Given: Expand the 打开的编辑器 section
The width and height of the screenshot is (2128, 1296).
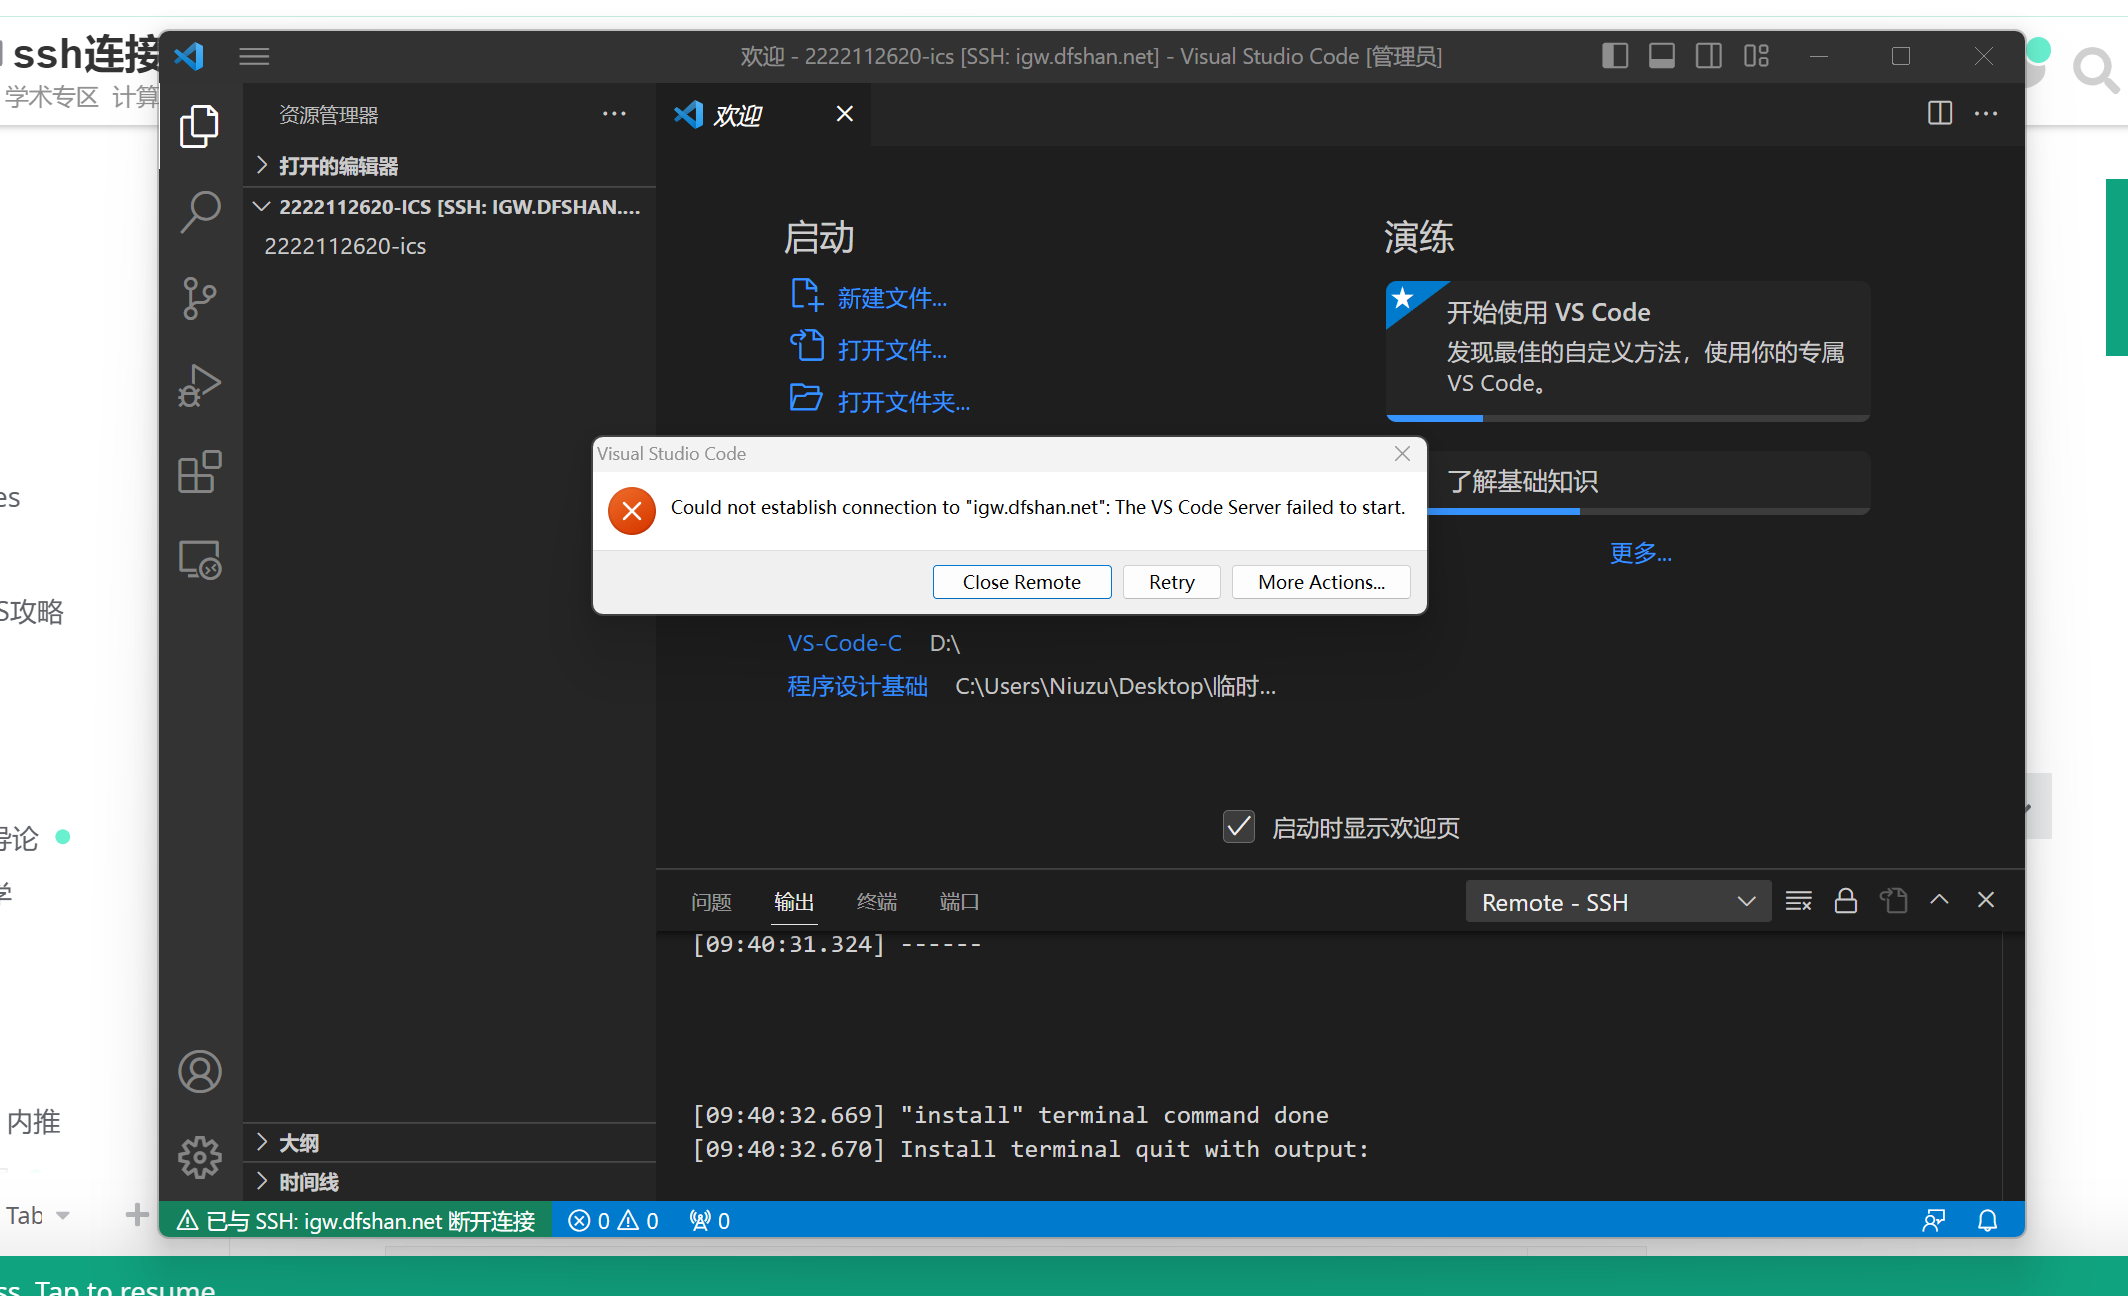Looking at the screenshot, I should click(337, 166).
